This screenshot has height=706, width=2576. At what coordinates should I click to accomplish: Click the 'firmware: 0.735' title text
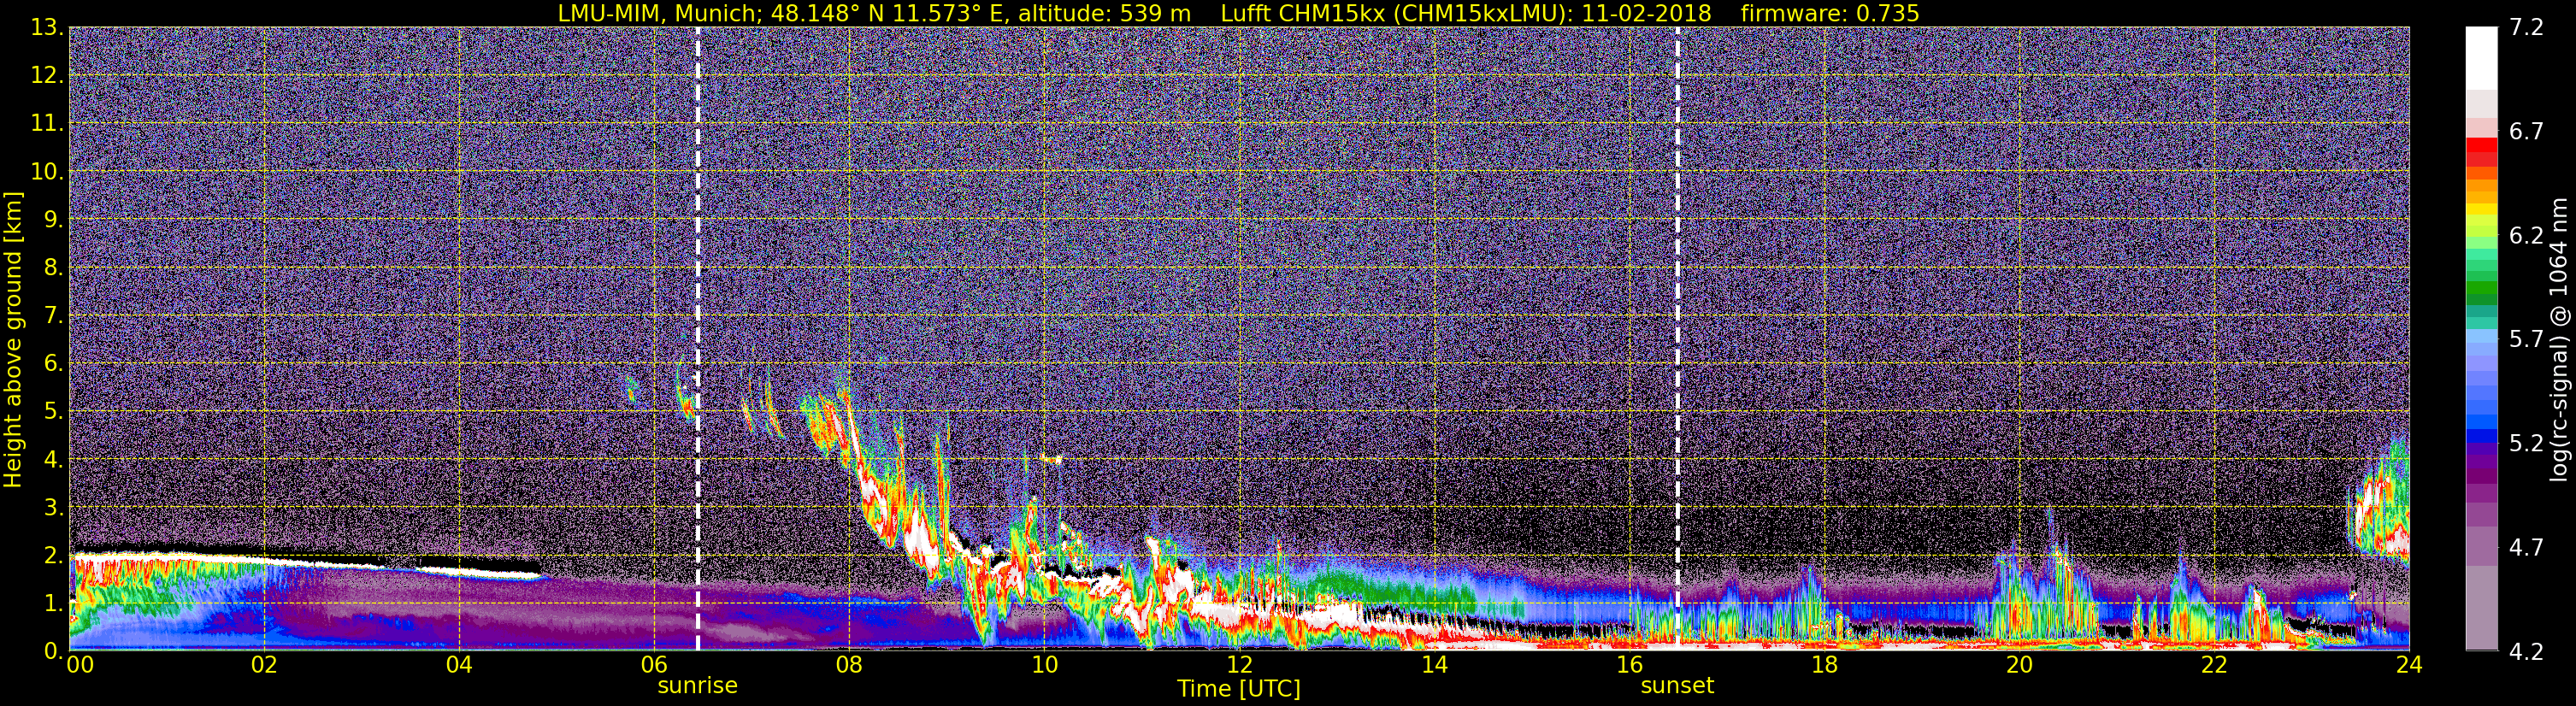(1830, 13)
